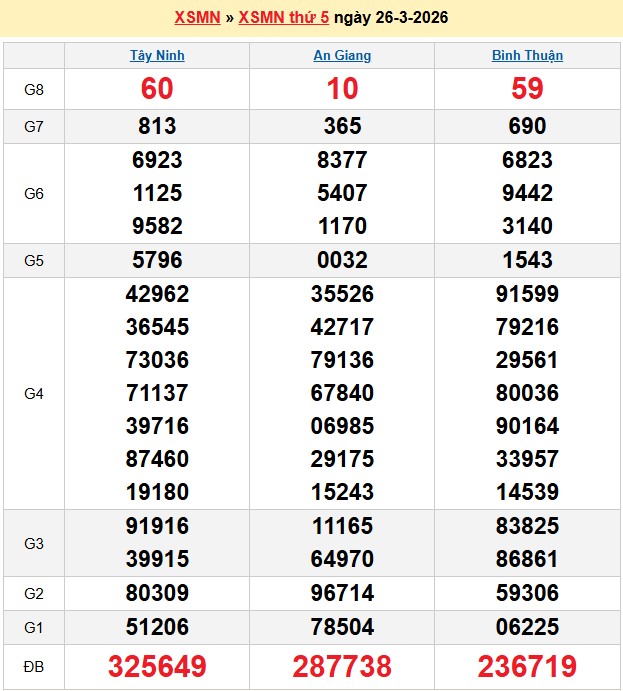Open the Tây Ninh province link
The image size is (623, 691).
[157, 55]
